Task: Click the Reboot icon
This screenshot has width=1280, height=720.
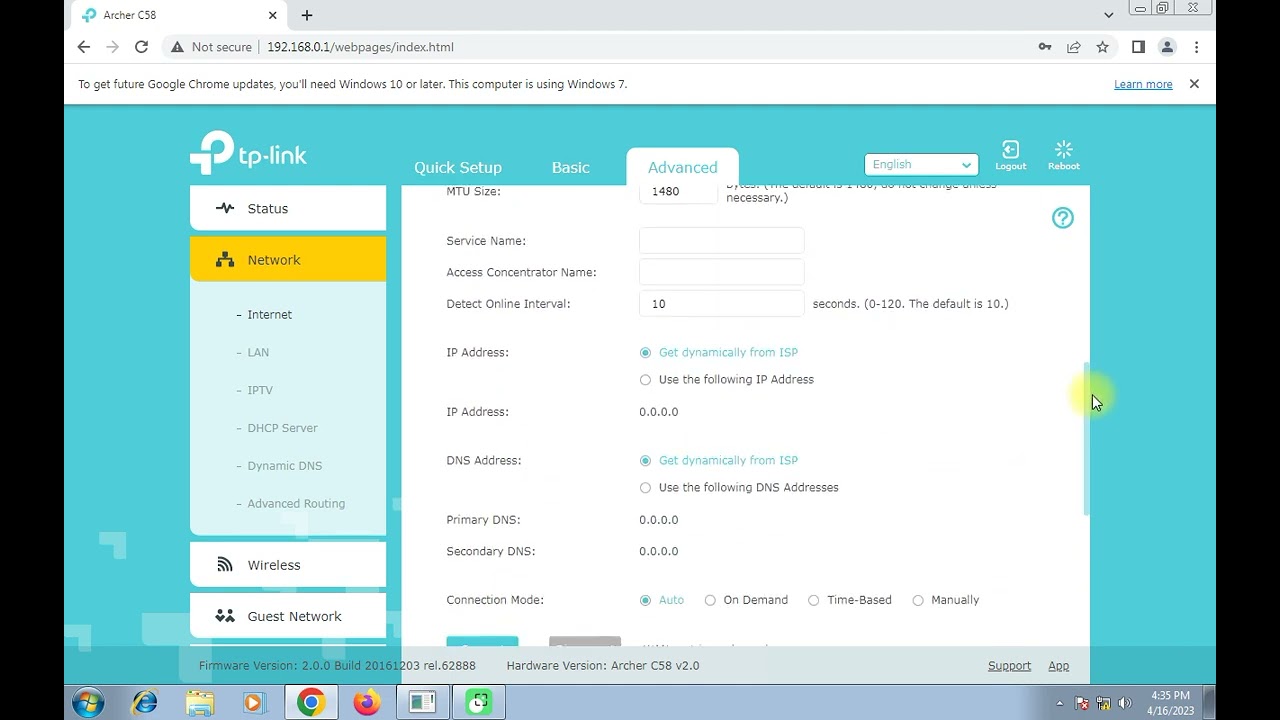Action: [x=1063, y=149]
